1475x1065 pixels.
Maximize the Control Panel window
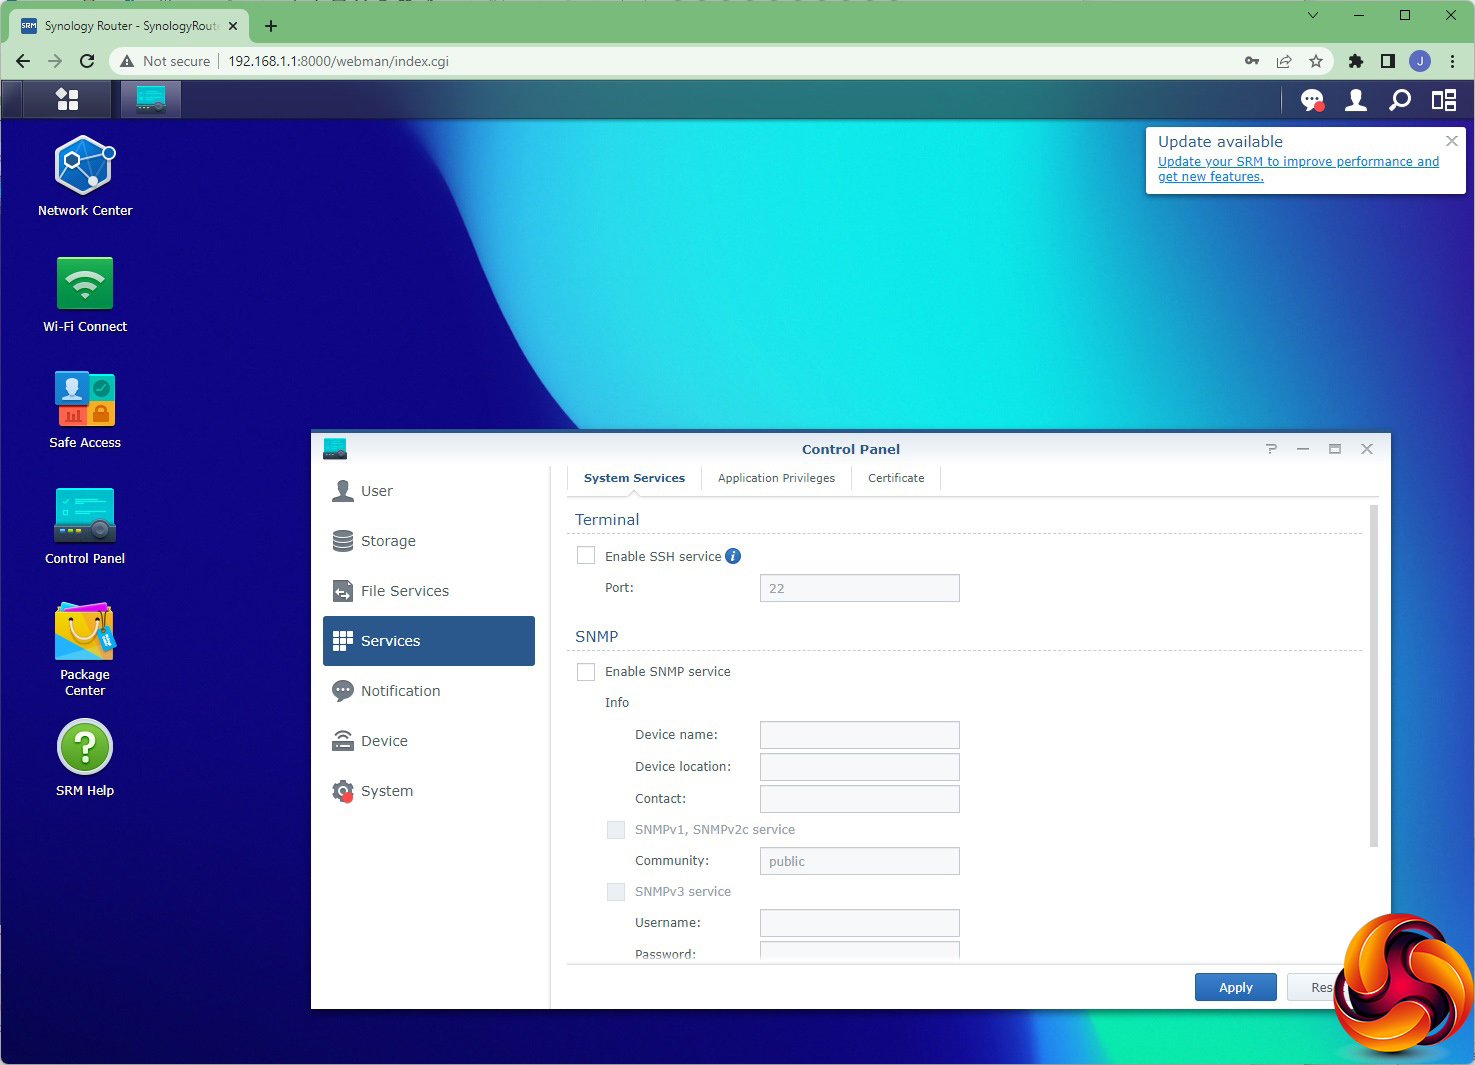(x=1334, y=449)
